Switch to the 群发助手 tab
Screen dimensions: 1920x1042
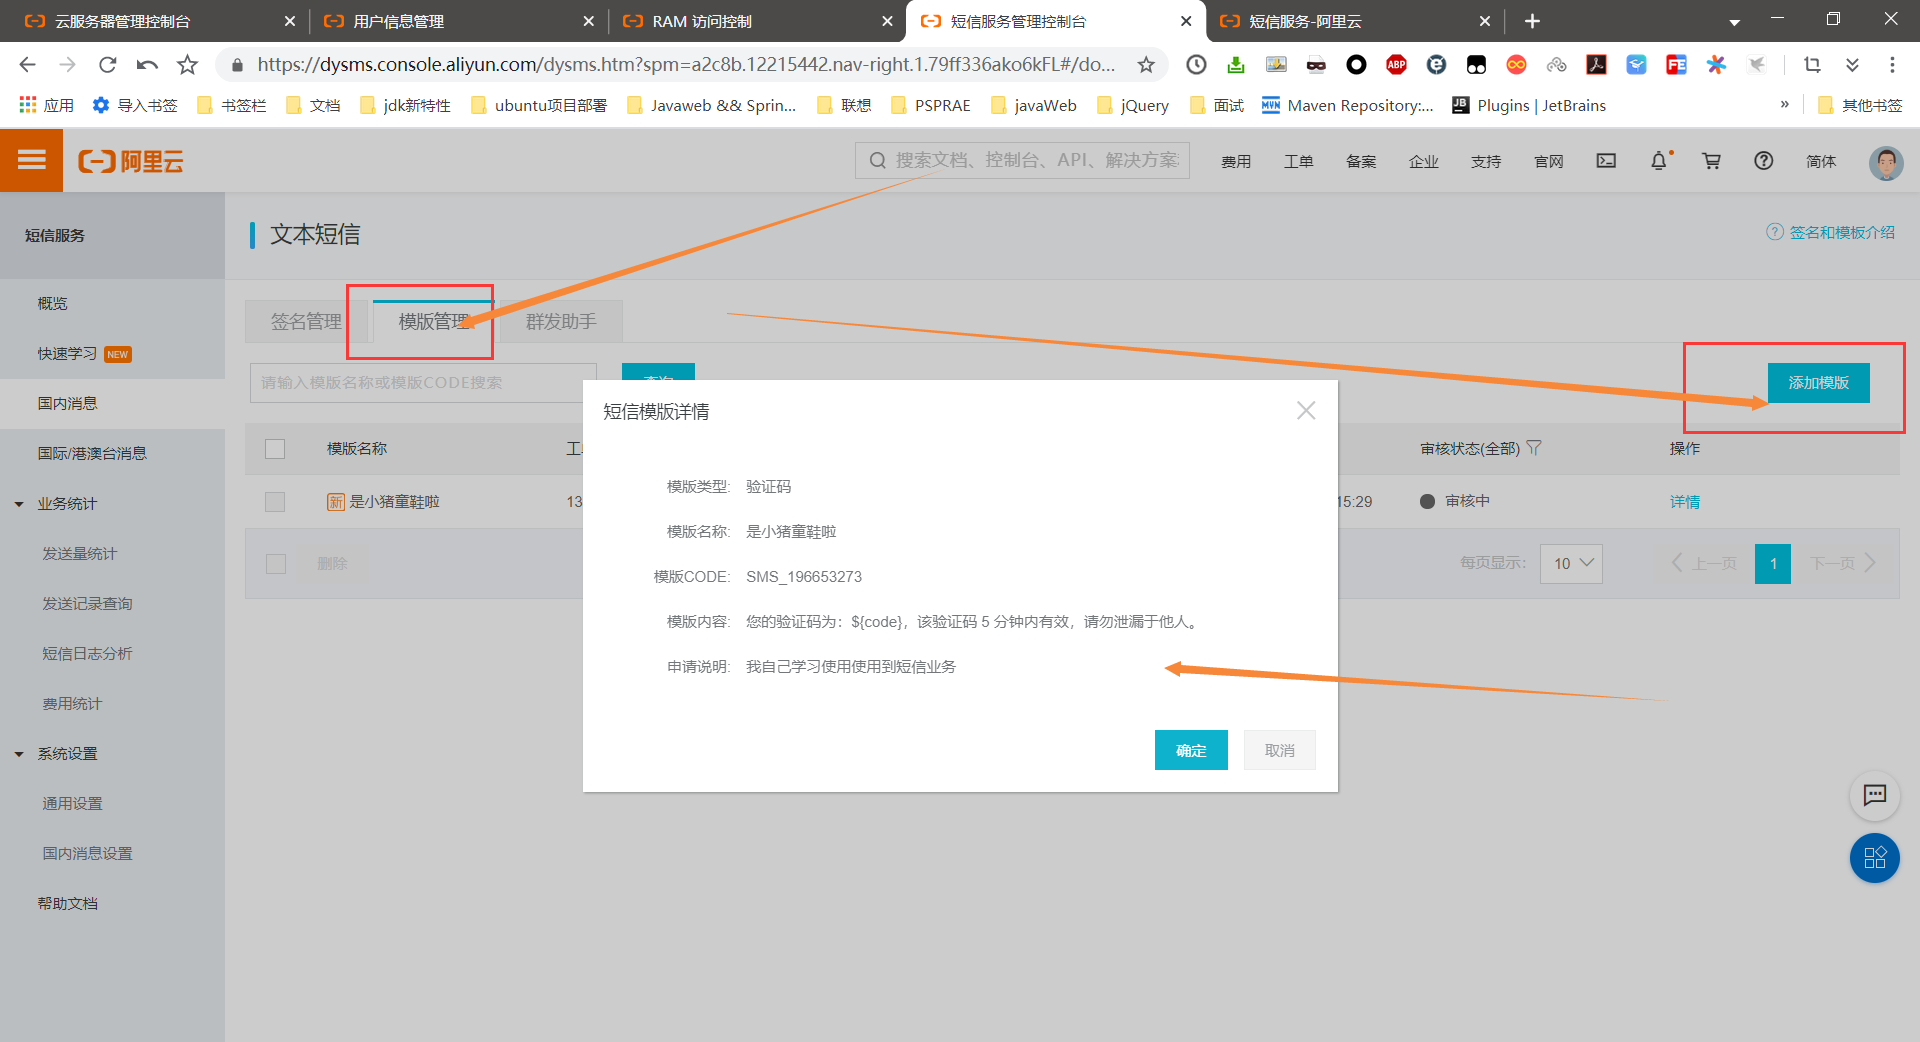tap(561, 322)
